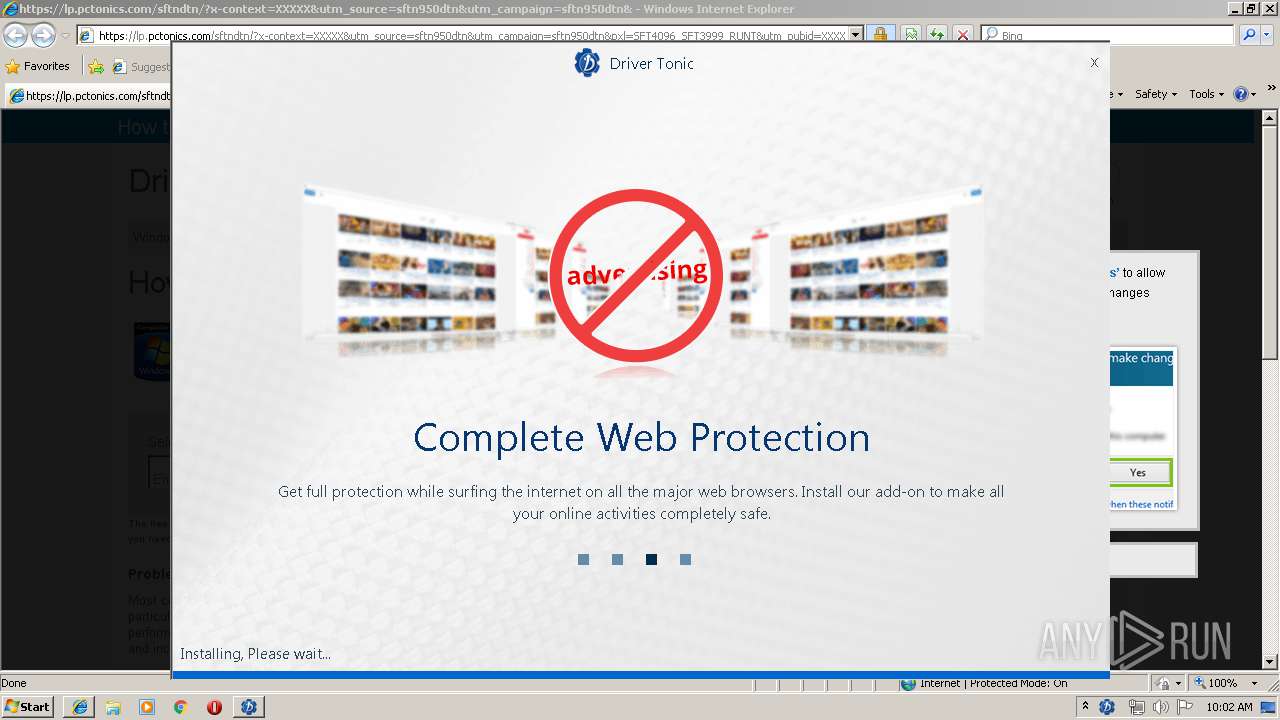This screenshot has width=1280, height=720.
Task: Expand the address bar dropdown arrow
Action: coord(855,35)
